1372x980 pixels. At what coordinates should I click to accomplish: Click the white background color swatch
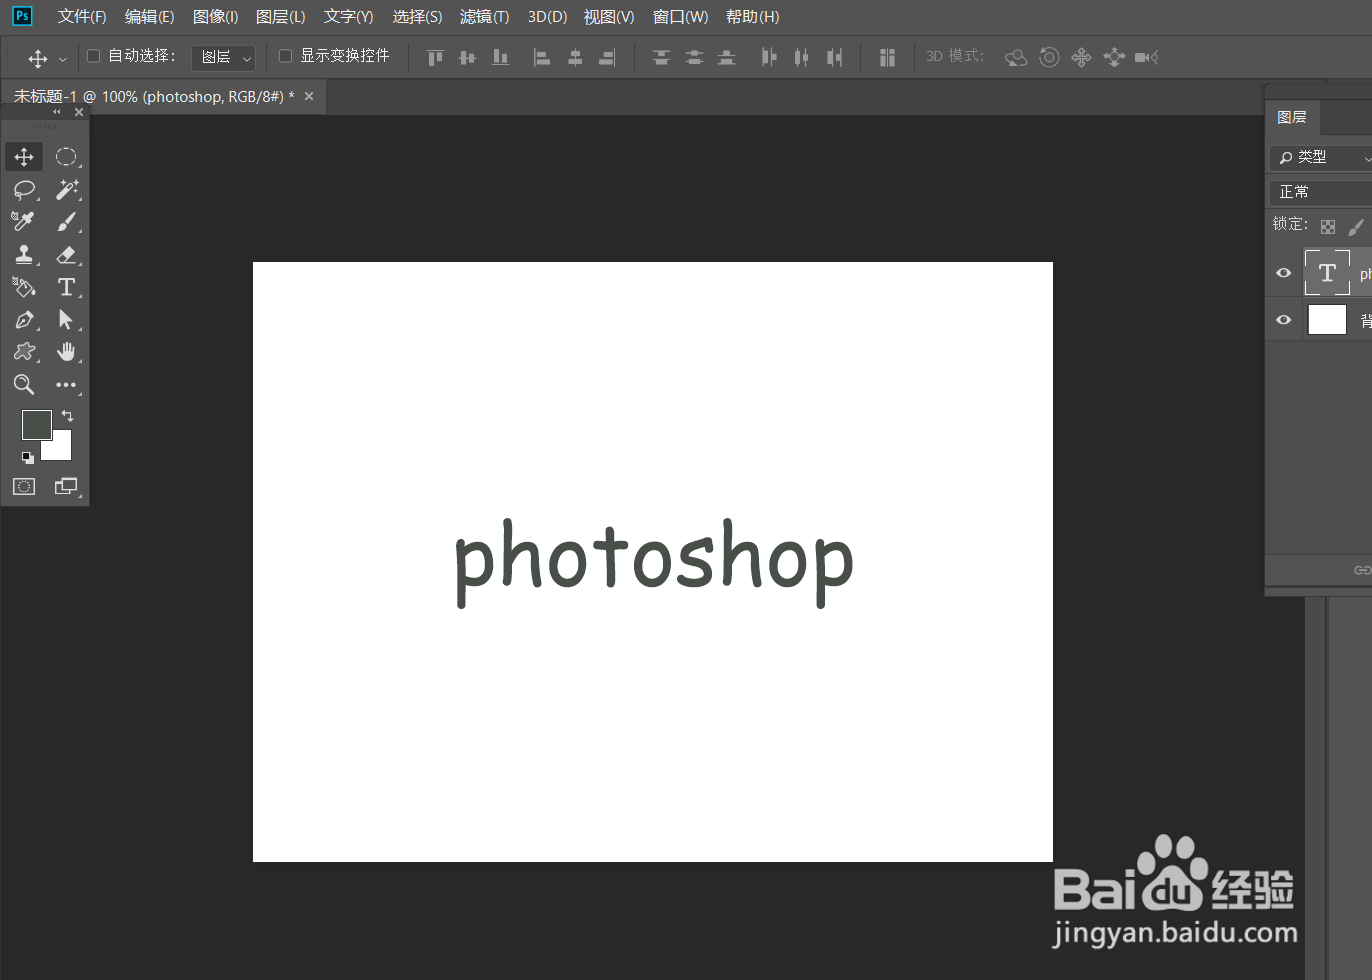(x=60, y=449)
